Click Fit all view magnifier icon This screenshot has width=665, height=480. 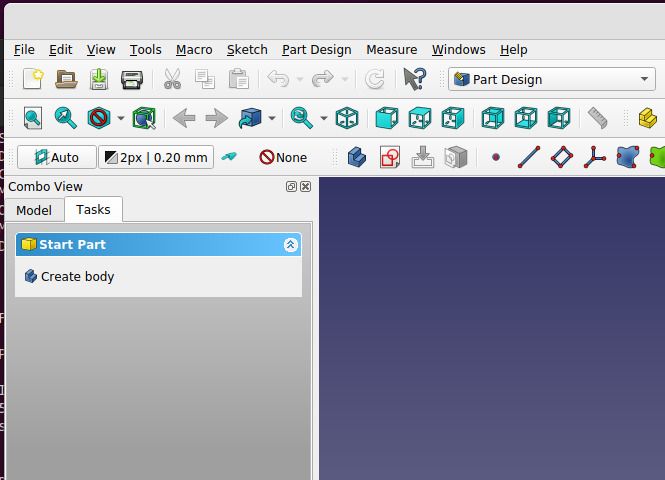click(33, 118)
